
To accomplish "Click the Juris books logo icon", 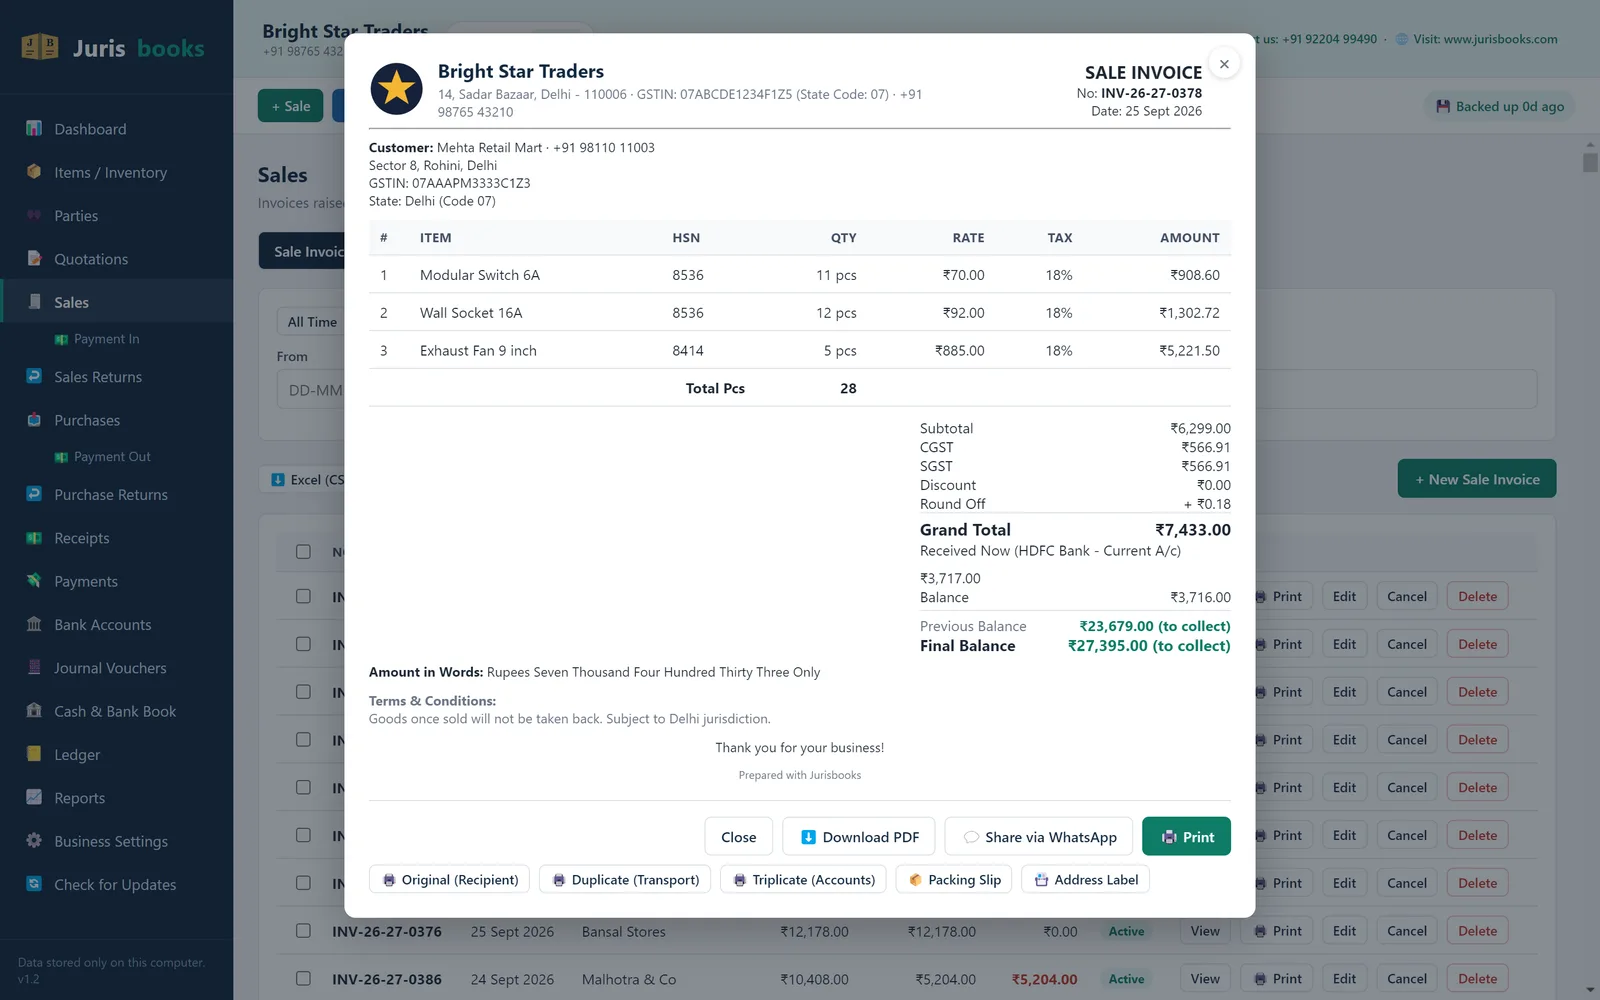I will pyautogui.click(x=40, y=47).
